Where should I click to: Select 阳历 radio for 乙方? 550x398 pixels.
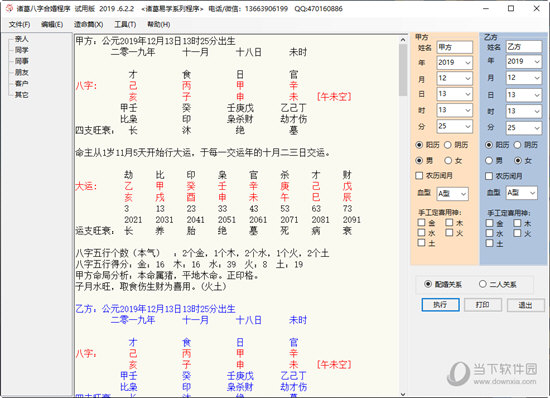489,145
